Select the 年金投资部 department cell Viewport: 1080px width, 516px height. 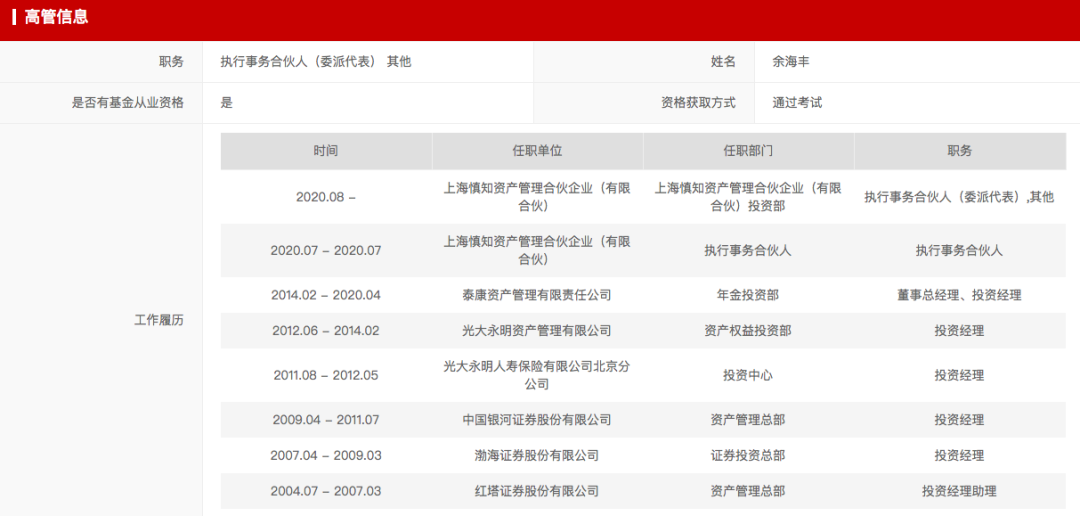coord(748,295)
